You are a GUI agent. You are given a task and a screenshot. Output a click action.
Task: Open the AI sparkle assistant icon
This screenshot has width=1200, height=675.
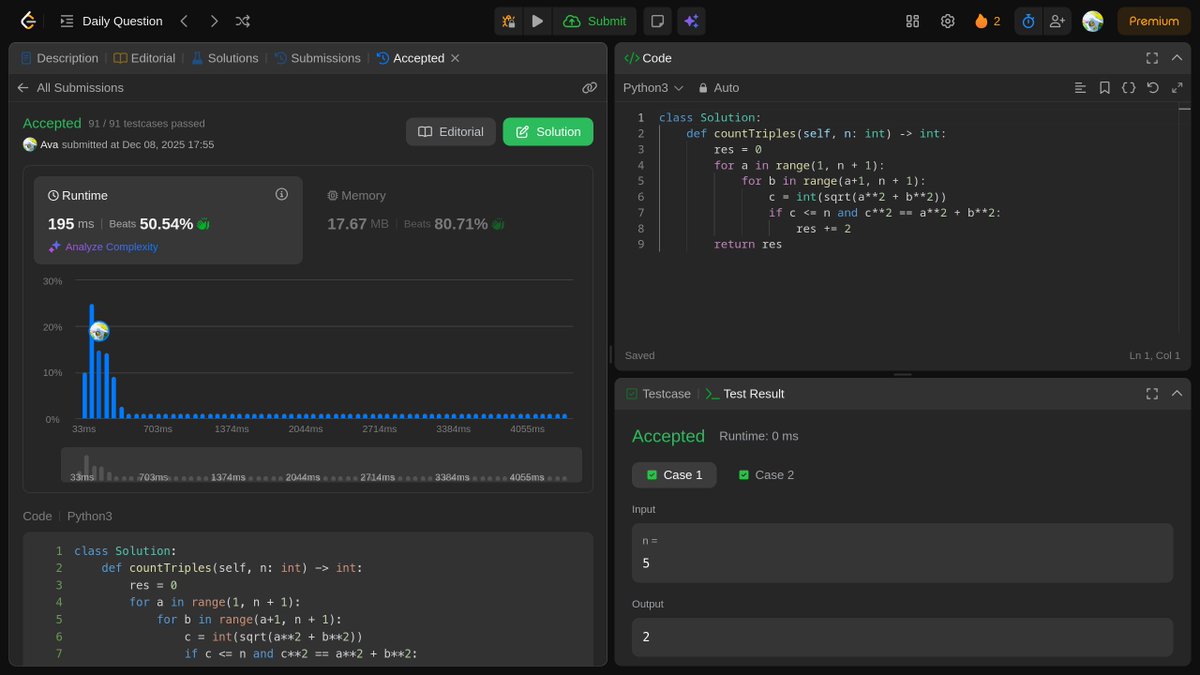pyautogui.click(x=690, y=21)
